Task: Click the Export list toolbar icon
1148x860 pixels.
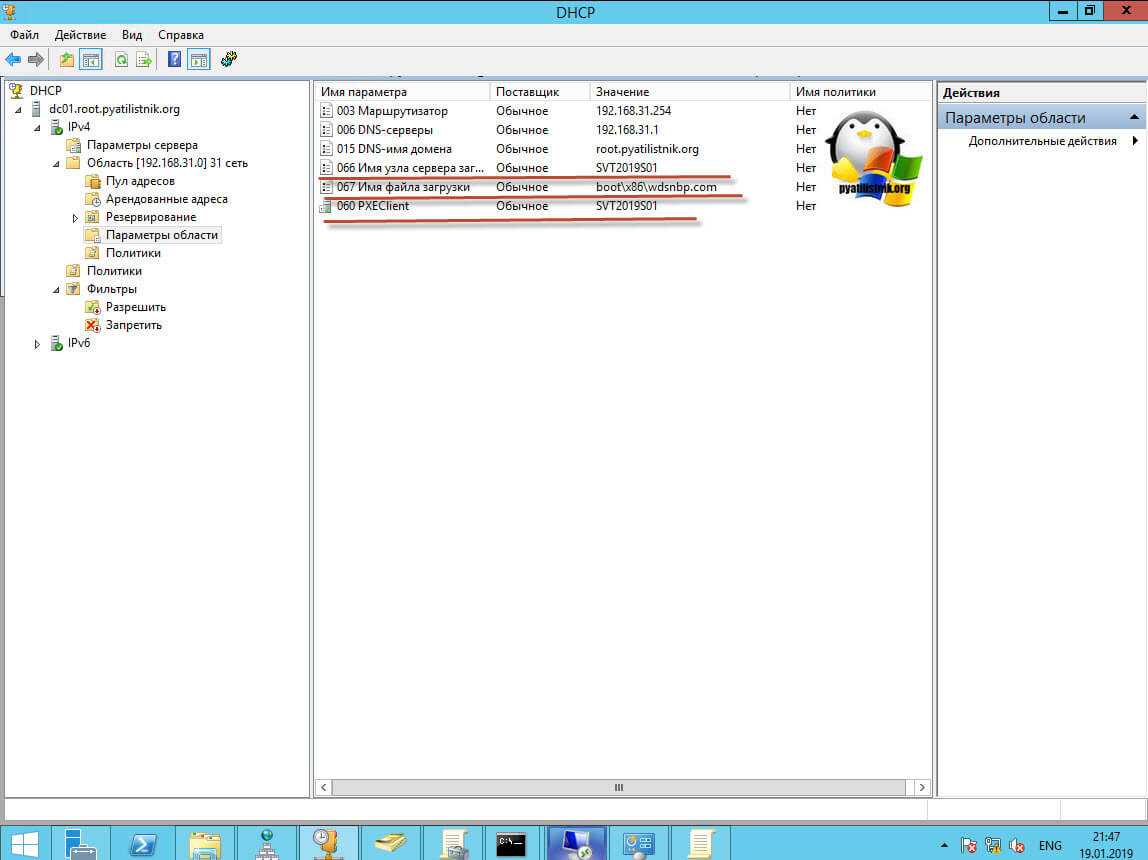Action: (x=144, y=60)
